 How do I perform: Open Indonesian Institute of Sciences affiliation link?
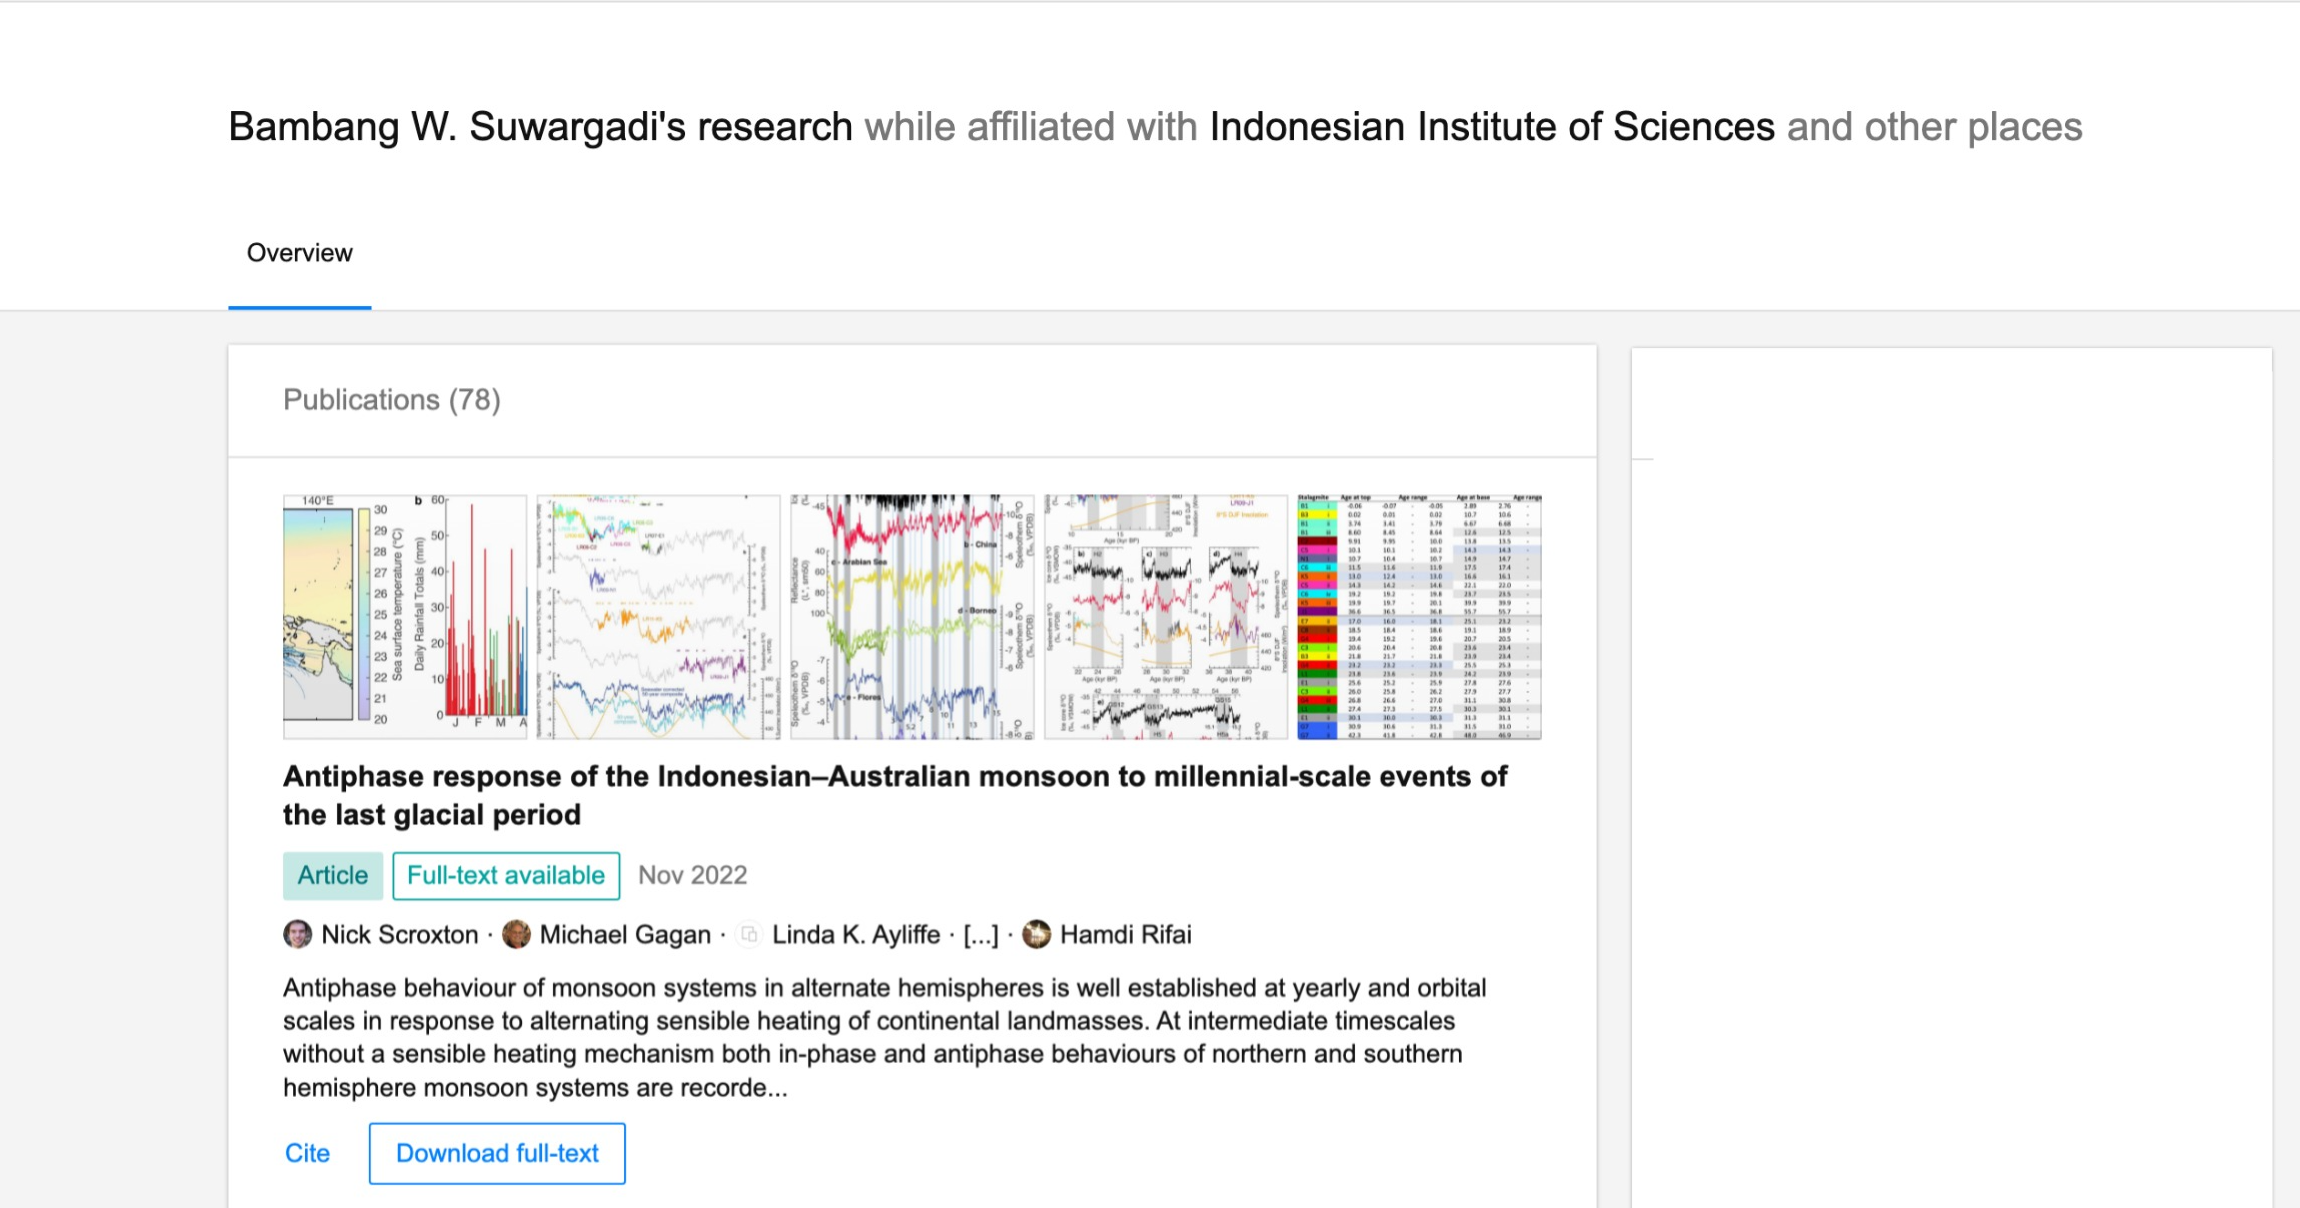[1491, 127]
